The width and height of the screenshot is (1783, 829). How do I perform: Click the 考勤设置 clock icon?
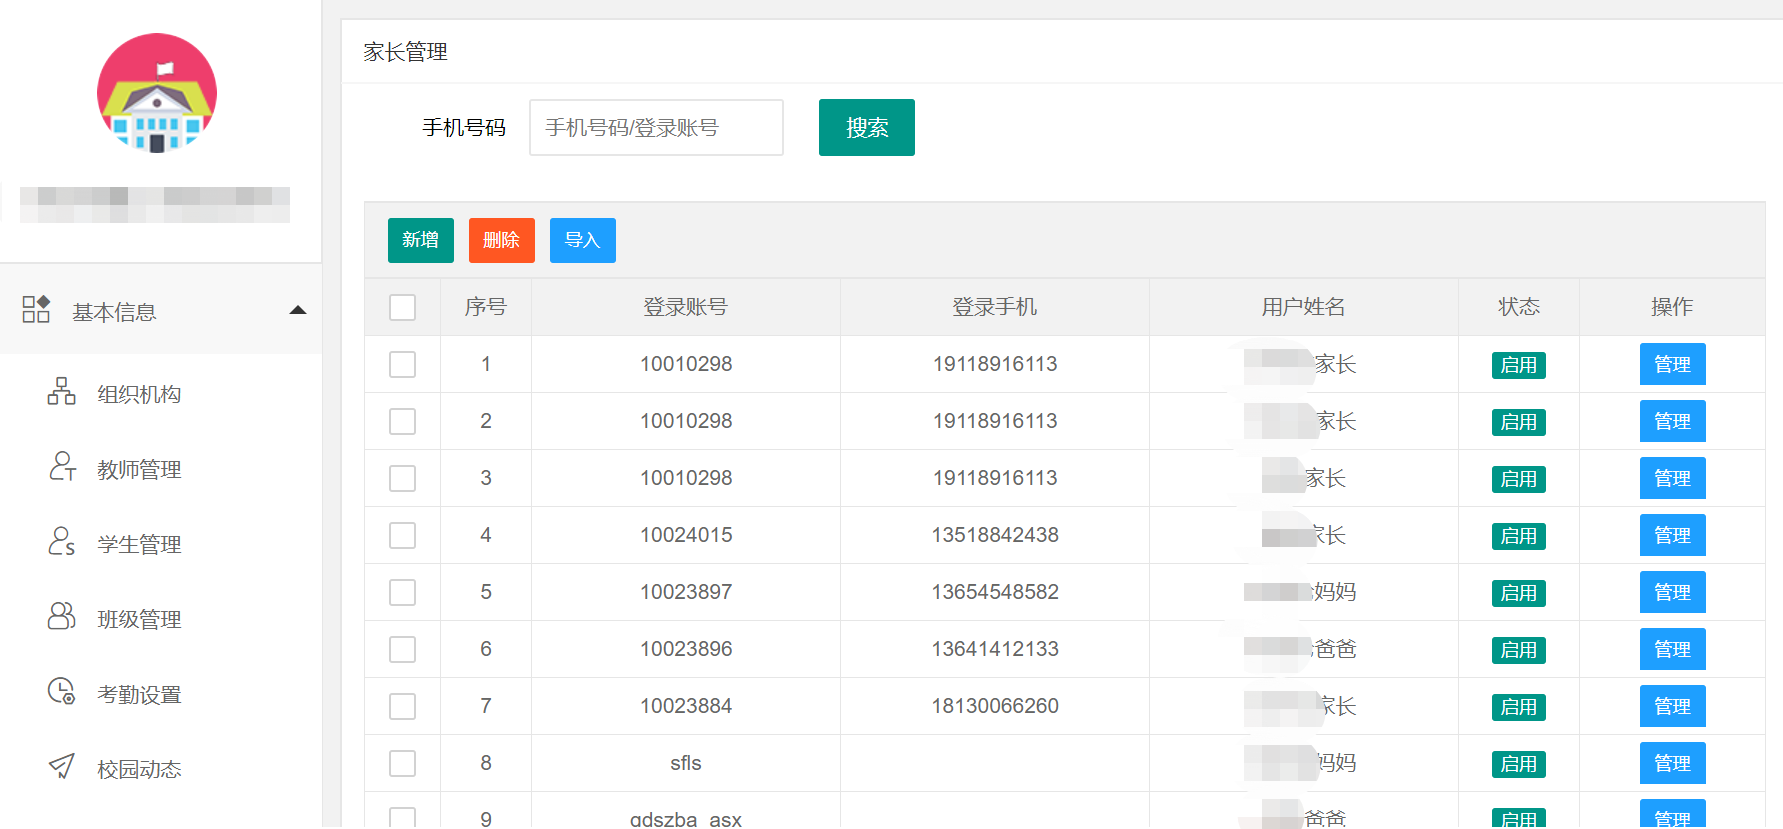(62, 691)
